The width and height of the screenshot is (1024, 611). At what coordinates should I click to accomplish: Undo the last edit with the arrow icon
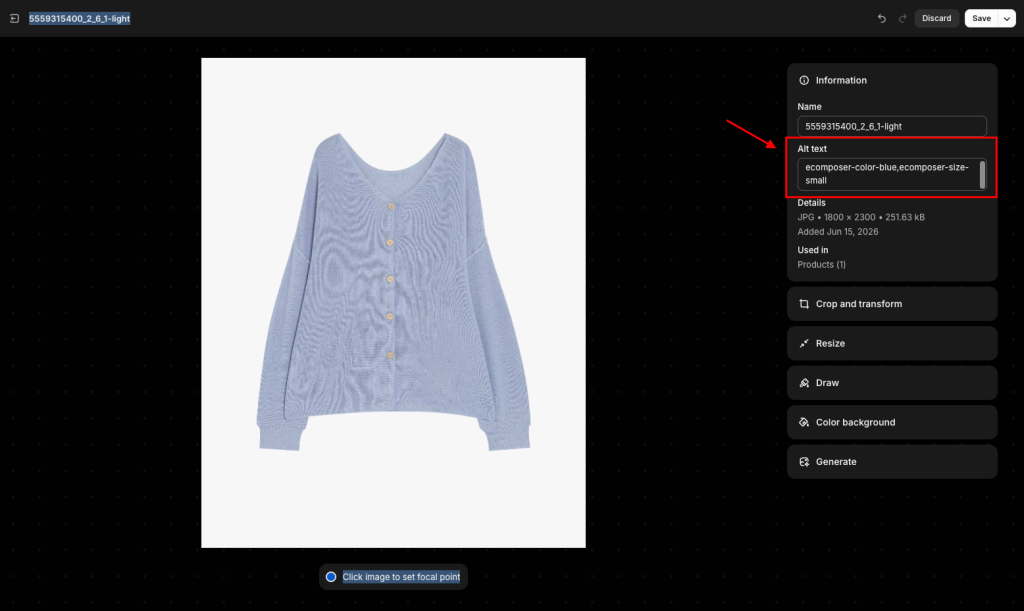pos(882,19)
